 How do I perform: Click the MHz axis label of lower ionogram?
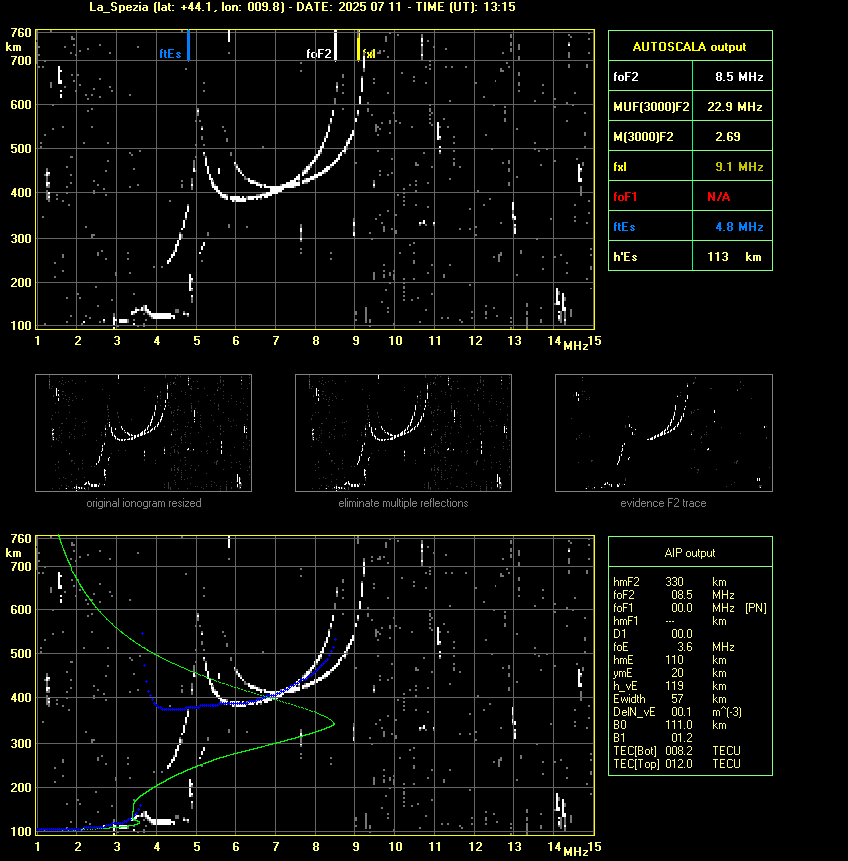tap(576, 852)
